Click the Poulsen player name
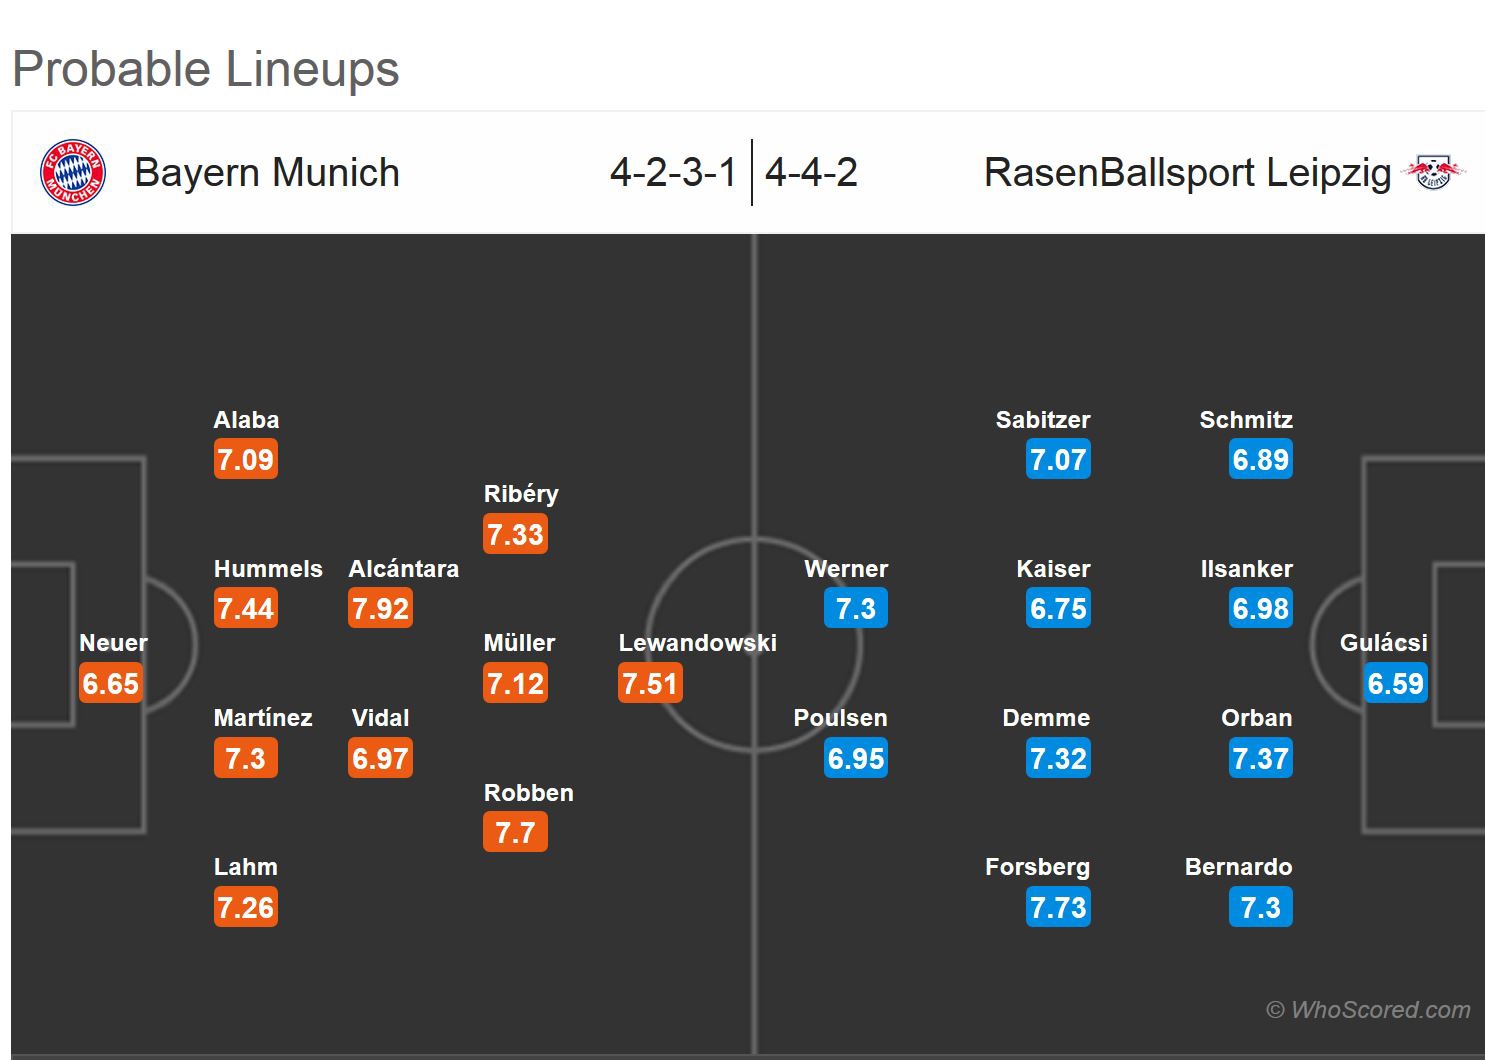Image resolution: width=1485 pixels, height=1060 pixels. (840, 718)
